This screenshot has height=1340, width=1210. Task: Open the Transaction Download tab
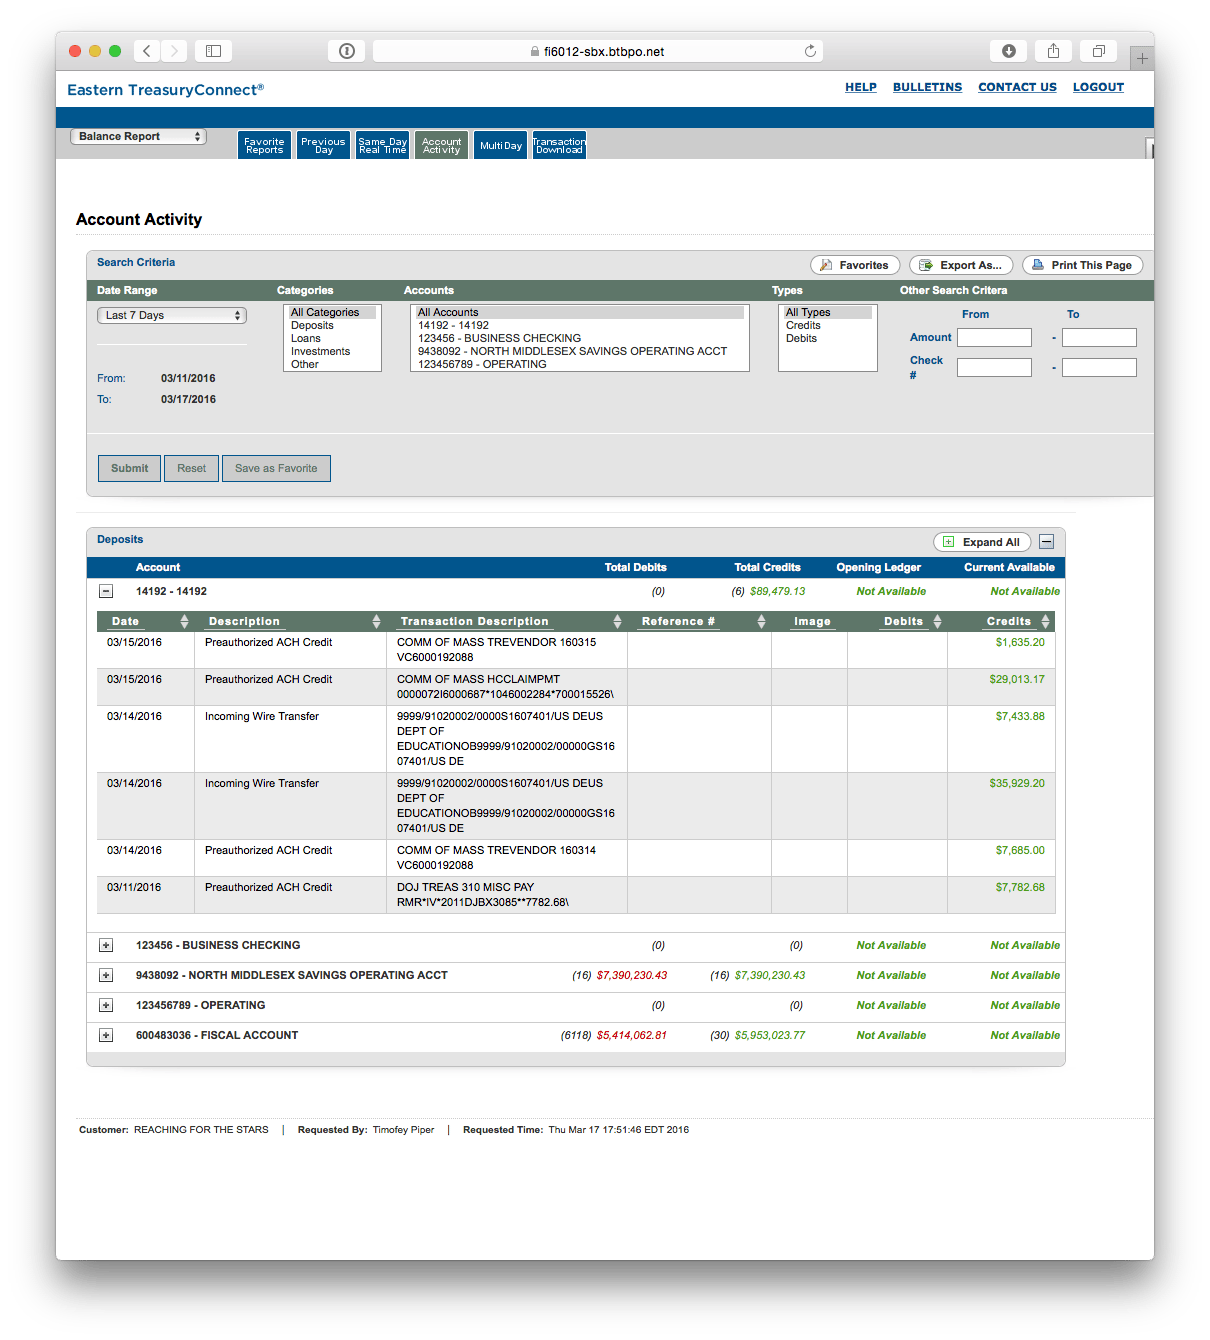click(559, 145)
